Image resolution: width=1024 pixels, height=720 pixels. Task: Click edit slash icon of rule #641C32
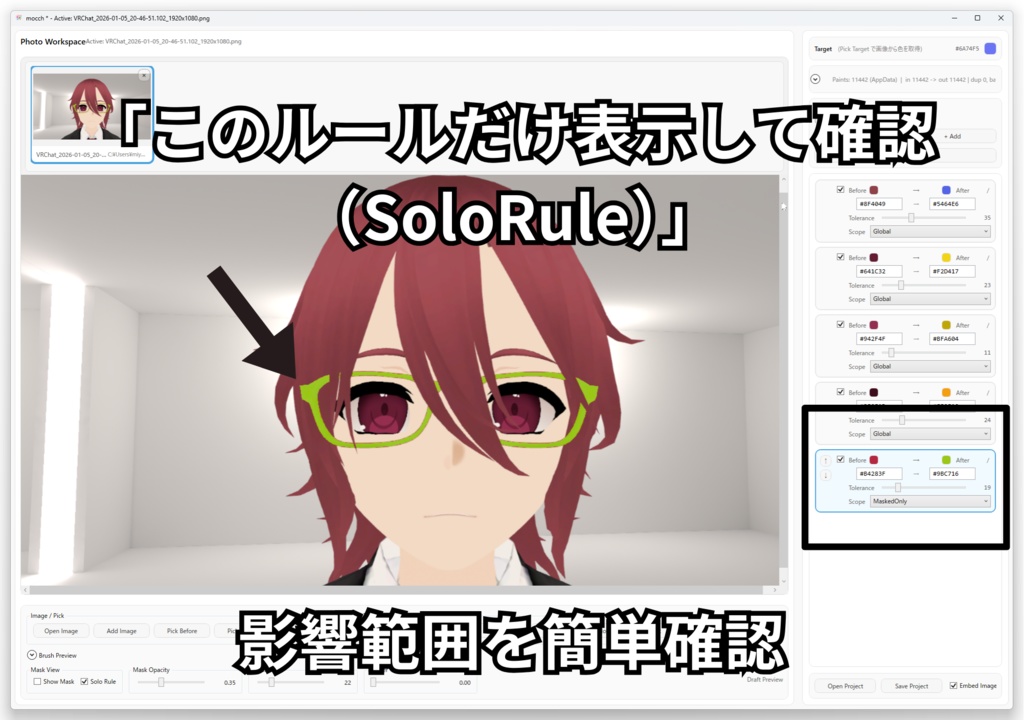click(987, 257)
